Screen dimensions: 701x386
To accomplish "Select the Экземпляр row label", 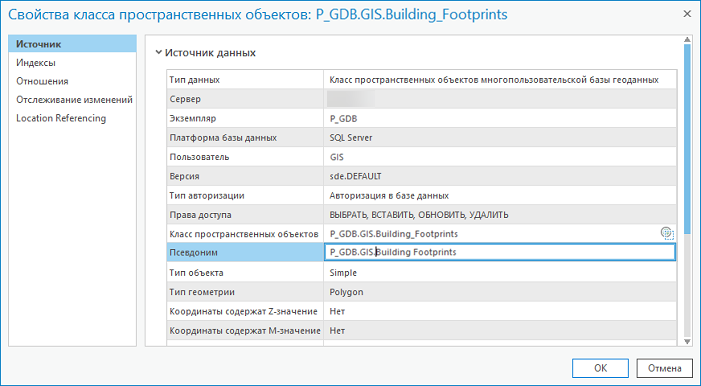I will point(193,119).
